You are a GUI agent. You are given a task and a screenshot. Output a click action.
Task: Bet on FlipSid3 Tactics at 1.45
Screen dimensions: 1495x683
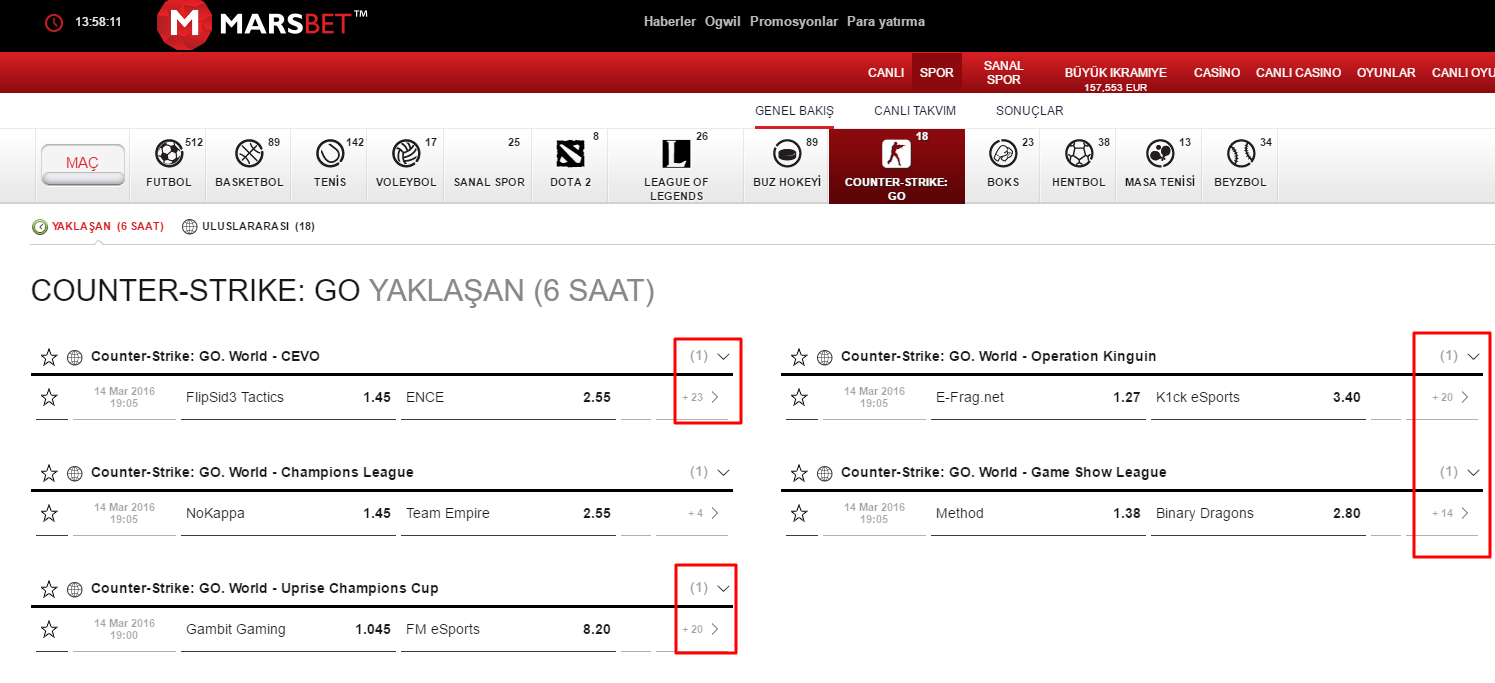(290, 398)
